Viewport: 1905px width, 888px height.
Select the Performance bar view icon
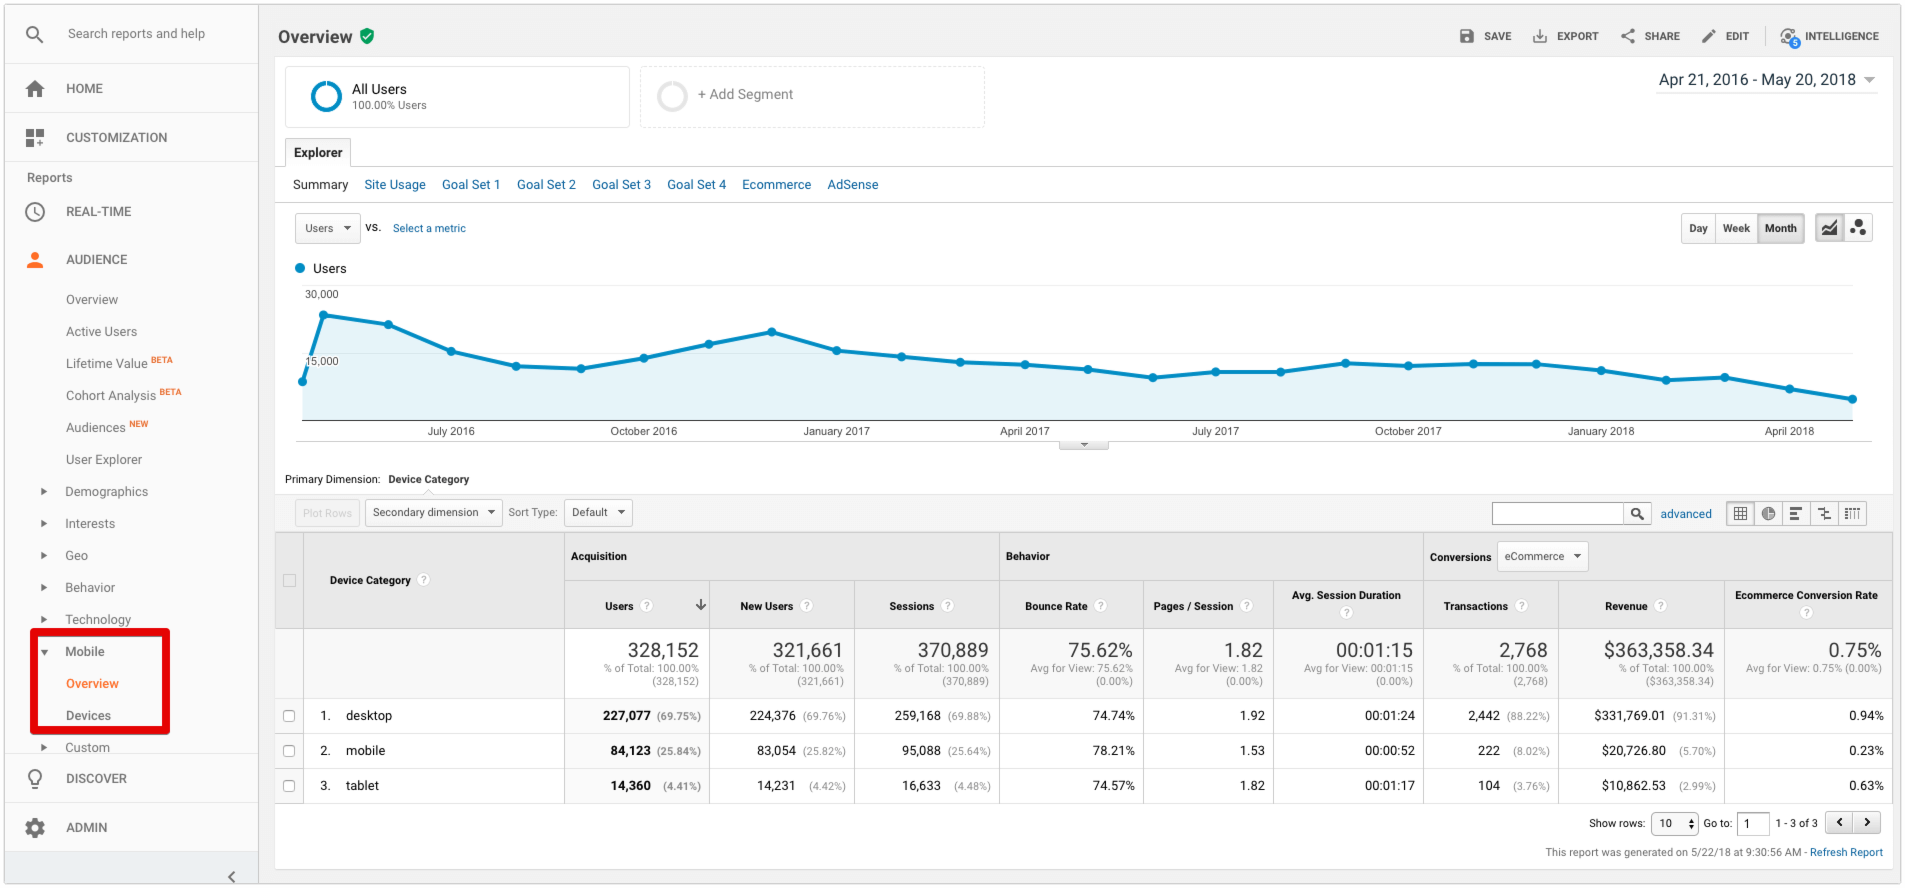pos(1796,514)
